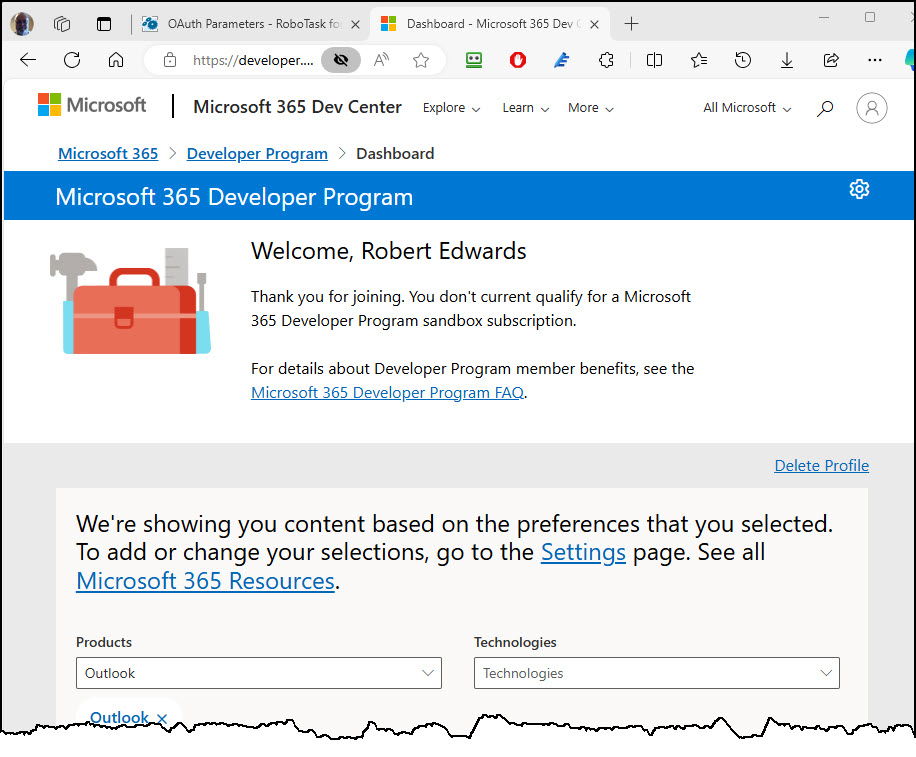Open the settings gear in the blue banner
This screenshot has width=916, height=757.
coord(859,189)
